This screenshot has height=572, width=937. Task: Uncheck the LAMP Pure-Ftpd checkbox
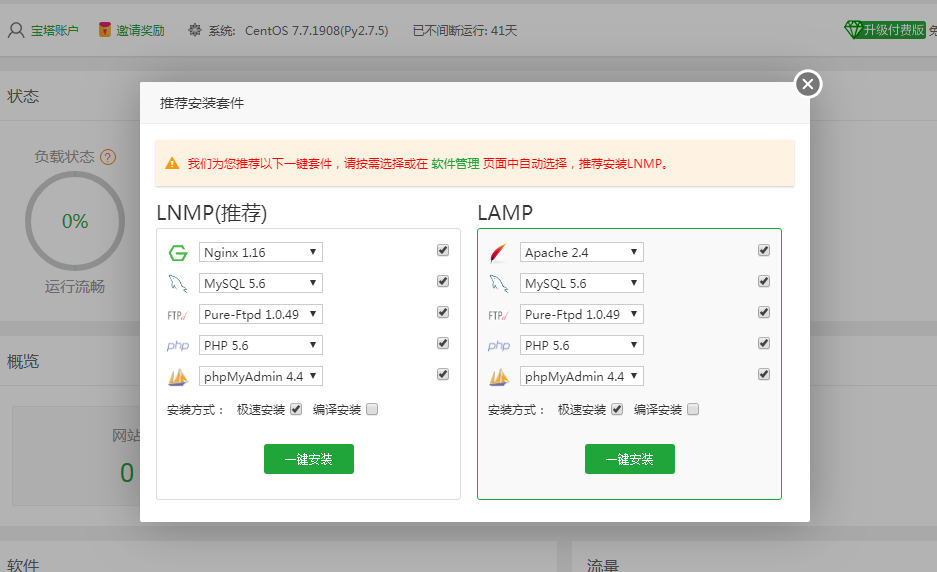(x=764, y=312)
